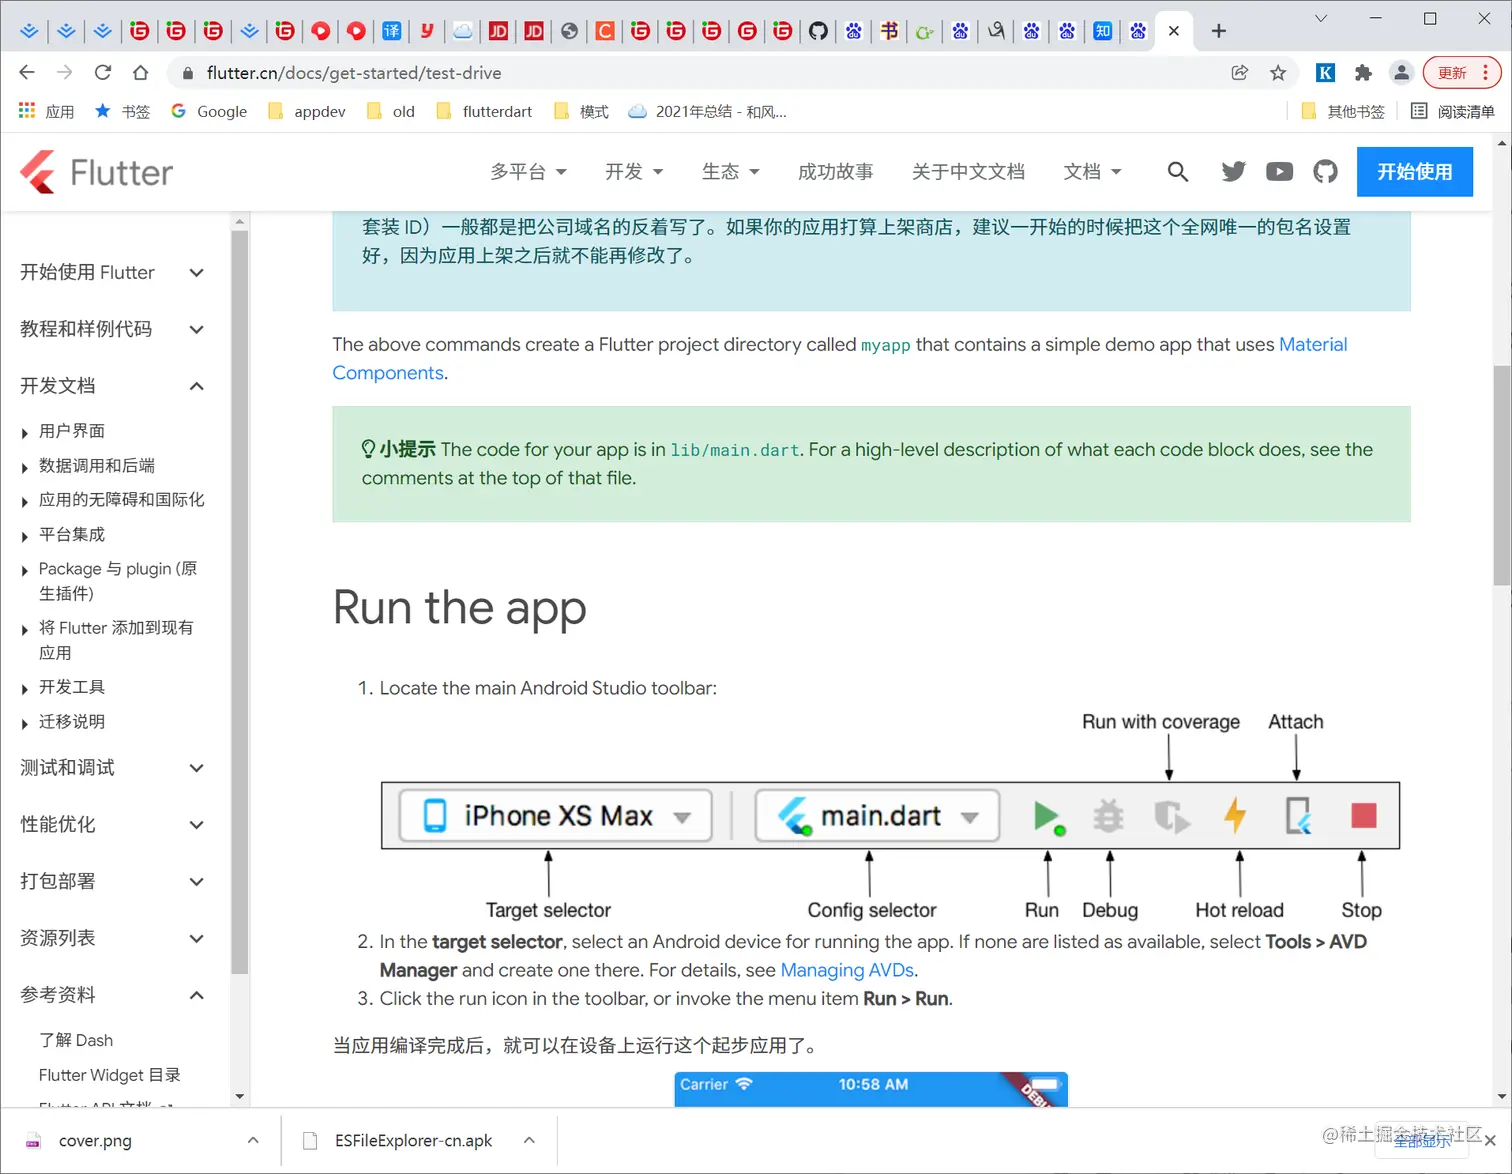This screenshot has height=1174, width=1512.
Task: Open a new tab with the plus icon
Action: 1218,31
